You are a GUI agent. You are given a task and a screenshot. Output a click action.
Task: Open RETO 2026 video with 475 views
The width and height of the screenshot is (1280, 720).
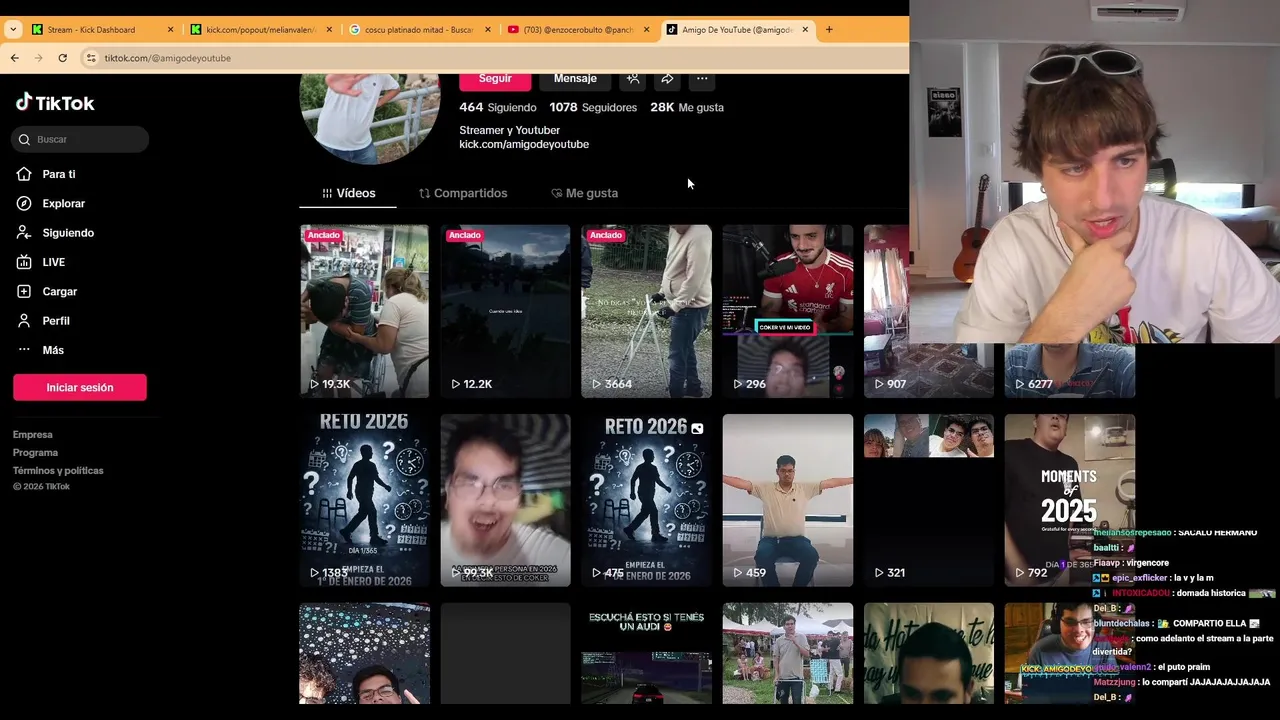pyautogui.click(x=647, y=500)
